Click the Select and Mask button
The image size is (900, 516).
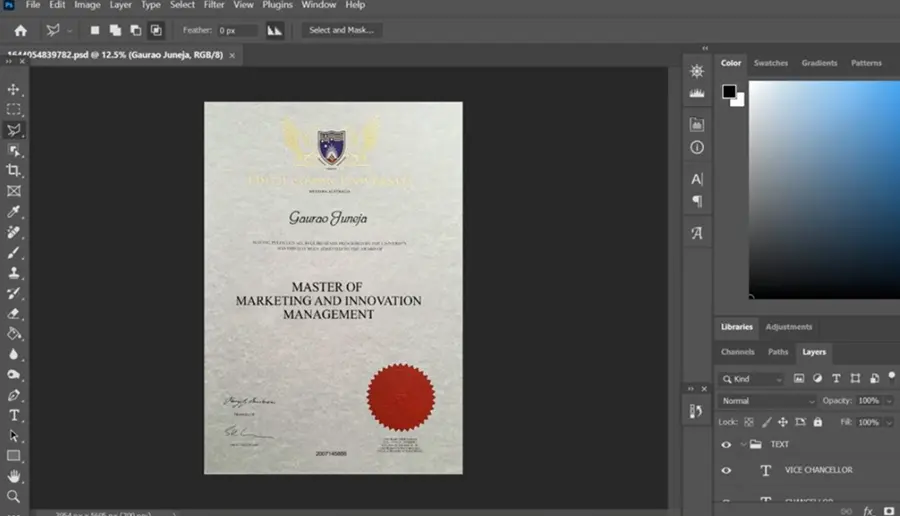[x=342, y=30]
